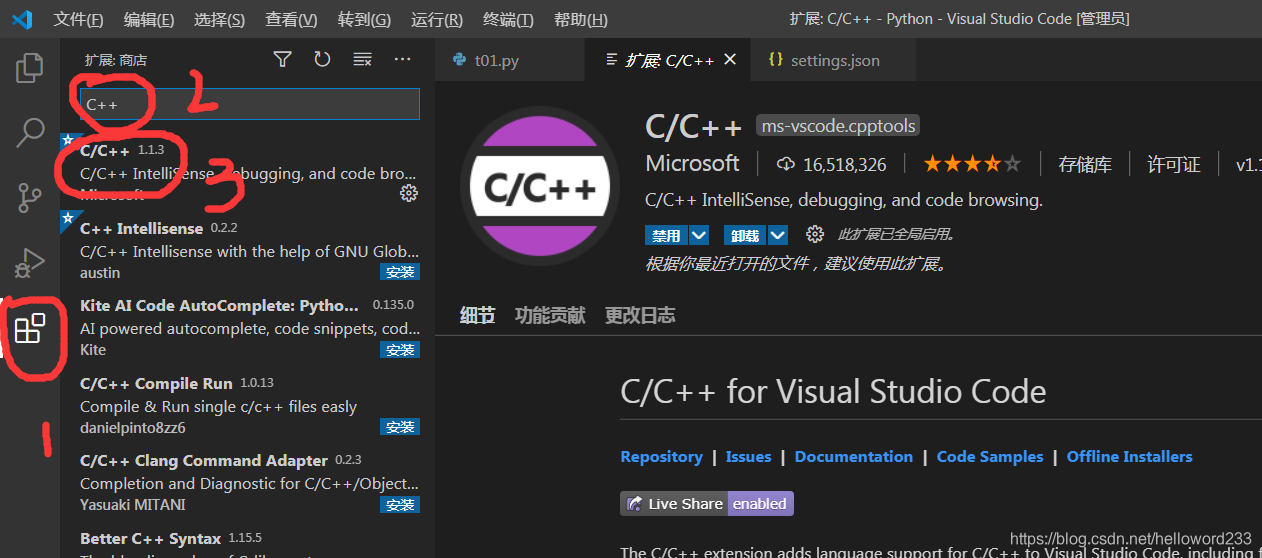Install the Kite AI Code AutoComplete extension

click(400, 350)
